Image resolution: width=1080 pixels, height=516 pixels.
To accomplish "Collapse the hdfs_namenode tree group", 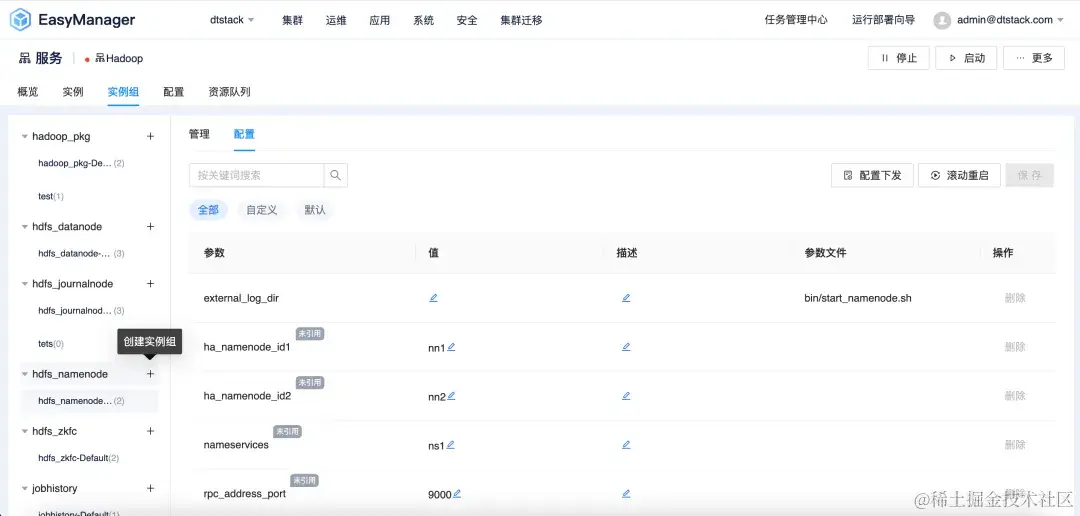I will [x=25, y=374].
